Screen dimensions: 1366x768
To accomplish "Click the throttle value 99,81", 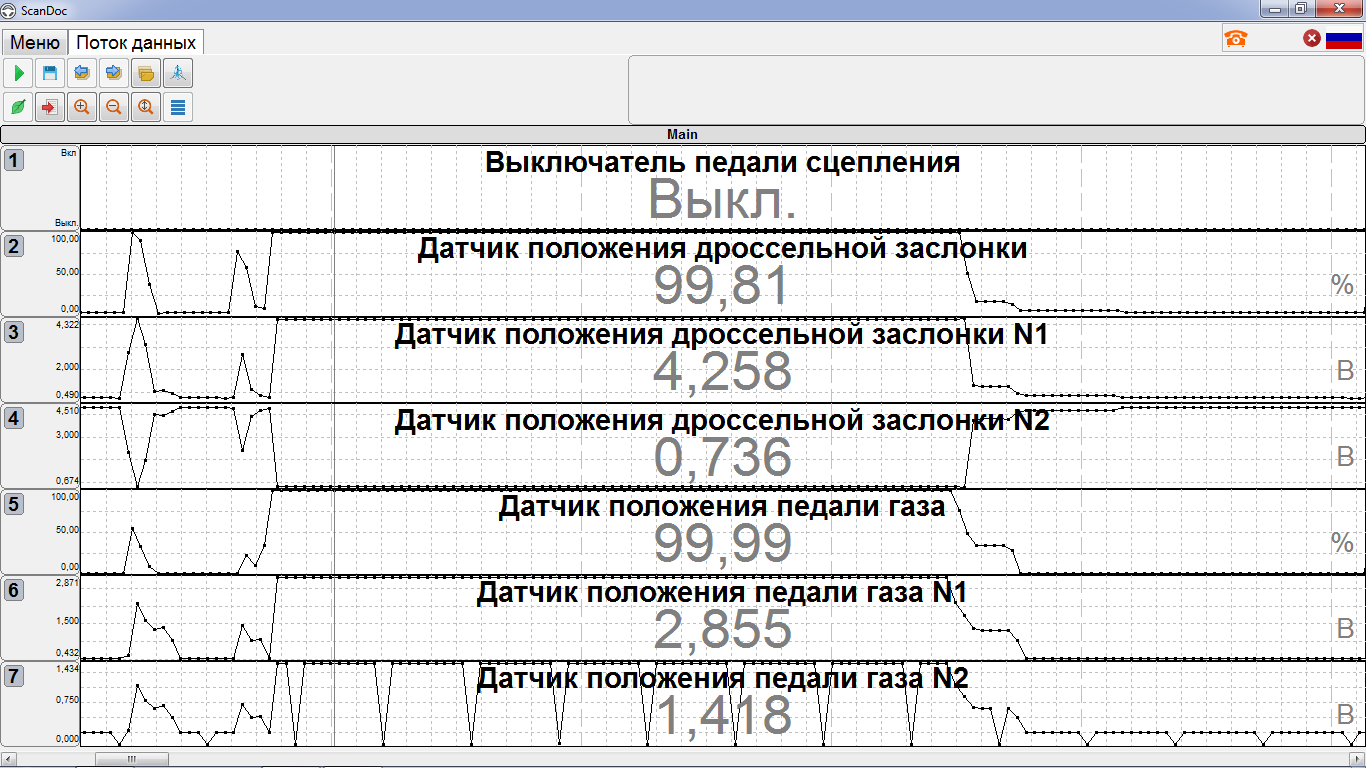I will pos(722,287).
